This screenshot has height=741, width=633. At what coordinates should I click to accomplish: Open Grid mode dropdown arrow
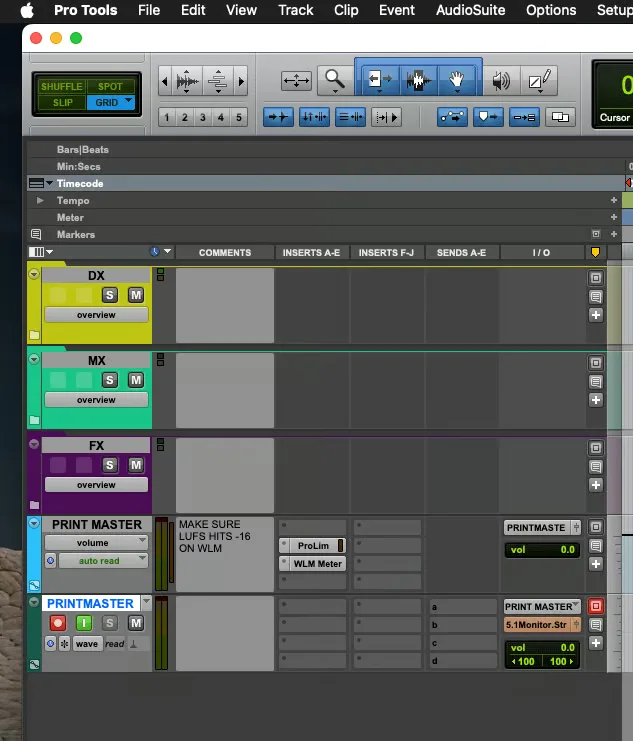click(129, 101)
